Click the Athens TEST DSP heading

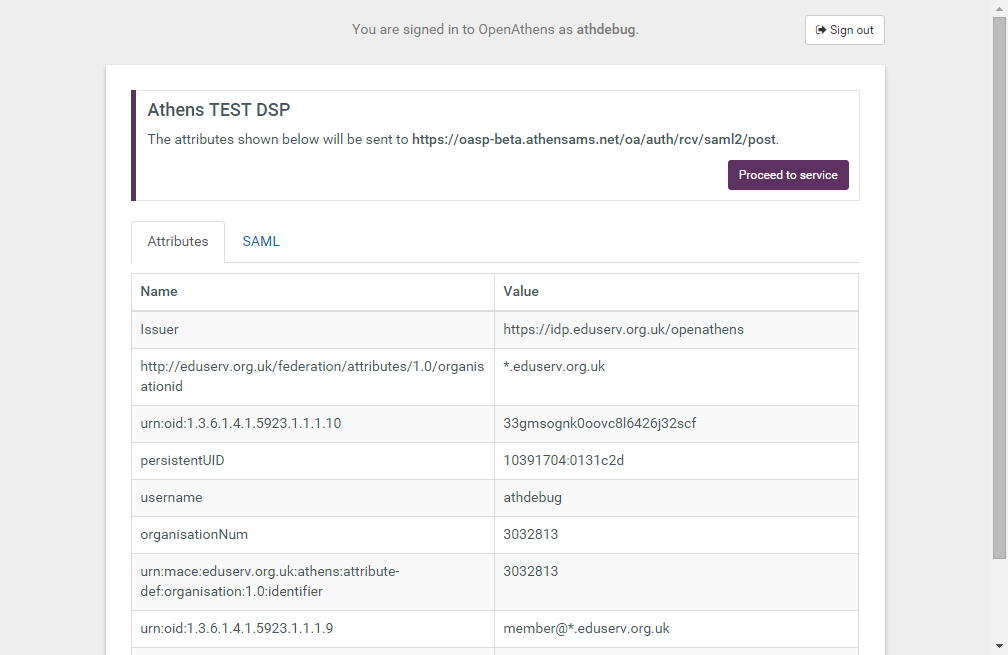tap(219, 110)
